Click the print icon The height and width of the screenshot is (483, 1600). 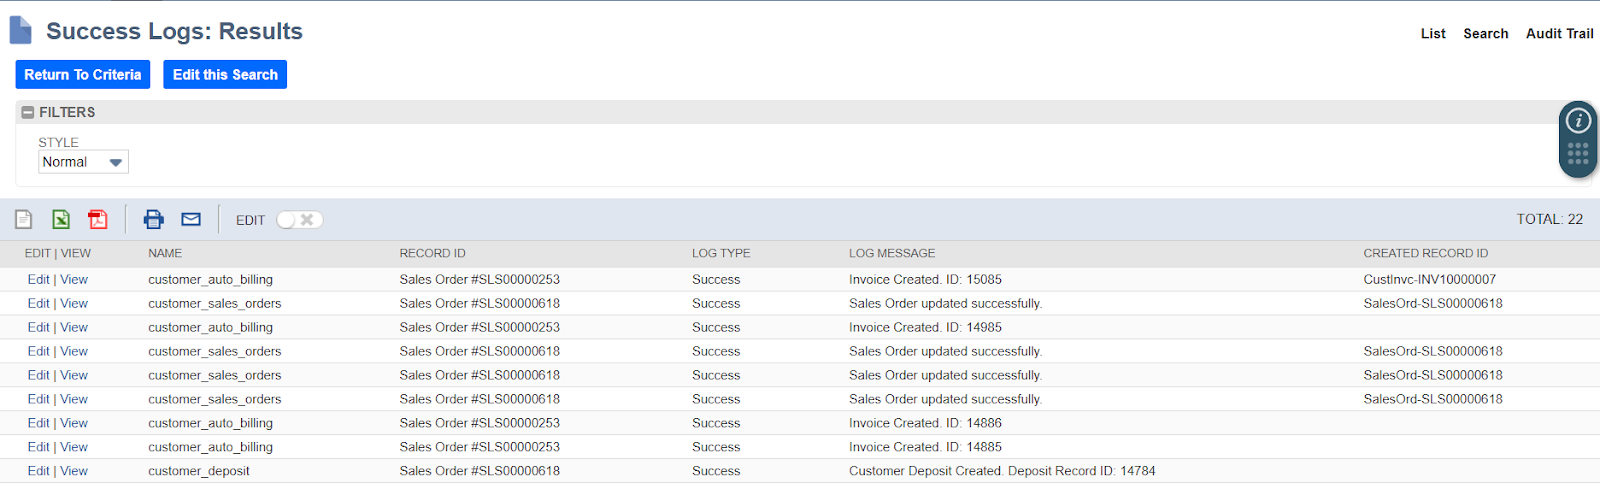tap(154, 219)
